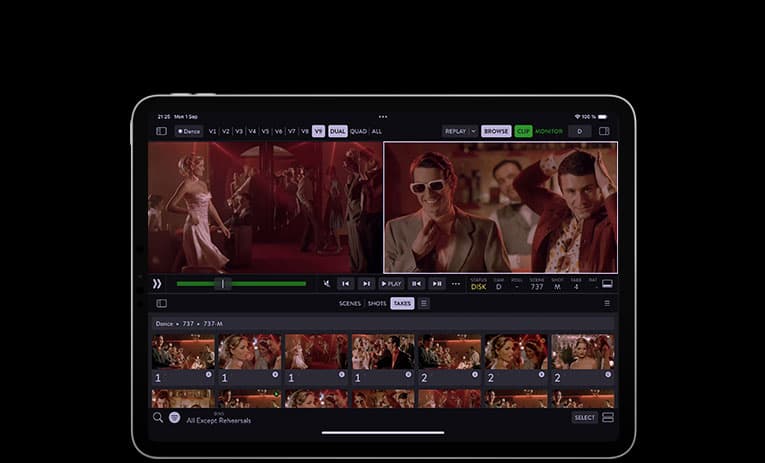Click the double-chevron speed icon left of scrubber
Viewport: 765px width, 463px height.
(157, 284)
